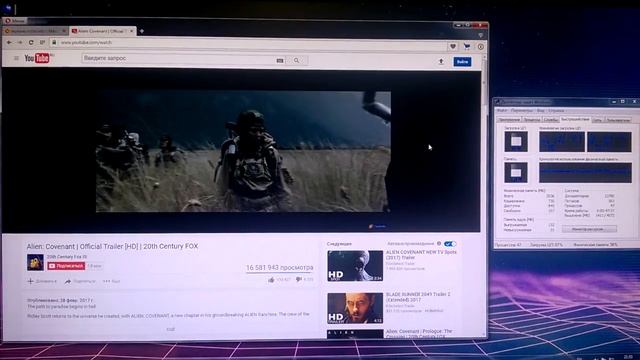Click the browser forward arrow
The image size is (640, 360).
(x=20, y=42)
